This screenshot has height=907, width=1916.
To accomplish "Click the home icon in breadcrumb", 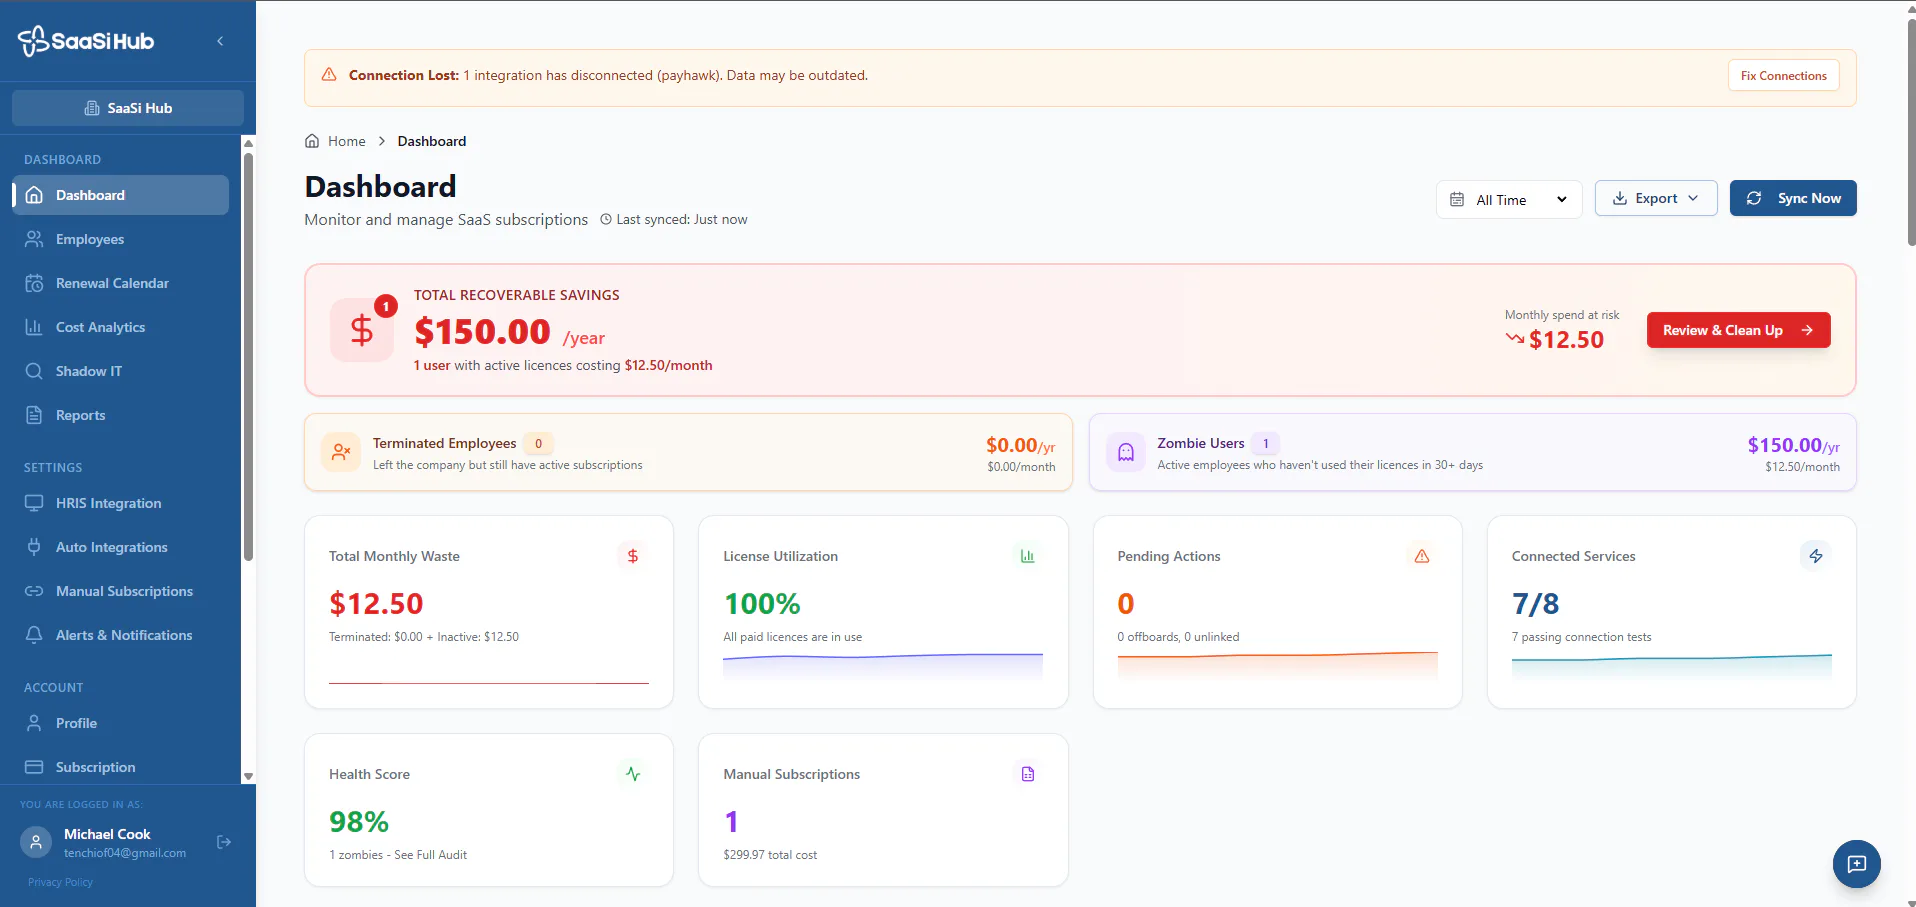I will pyautogui.click(x=312, y=141).
